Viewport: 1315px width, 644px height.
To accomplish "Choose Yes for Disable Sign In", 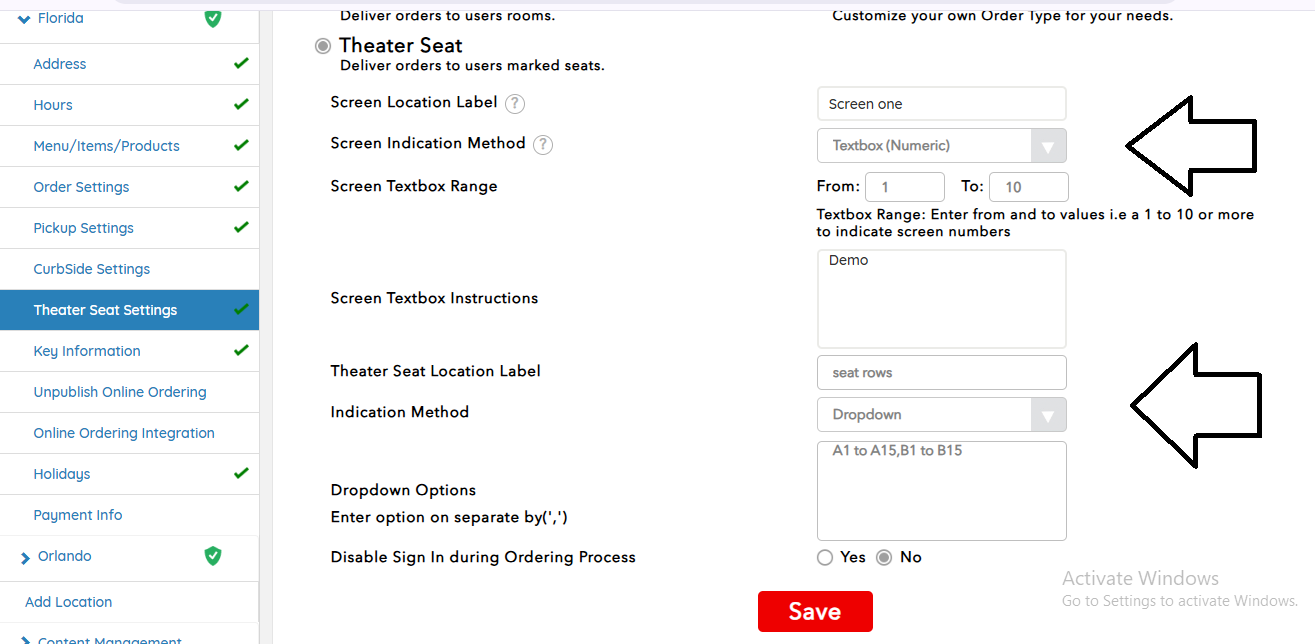I will 825,558.
